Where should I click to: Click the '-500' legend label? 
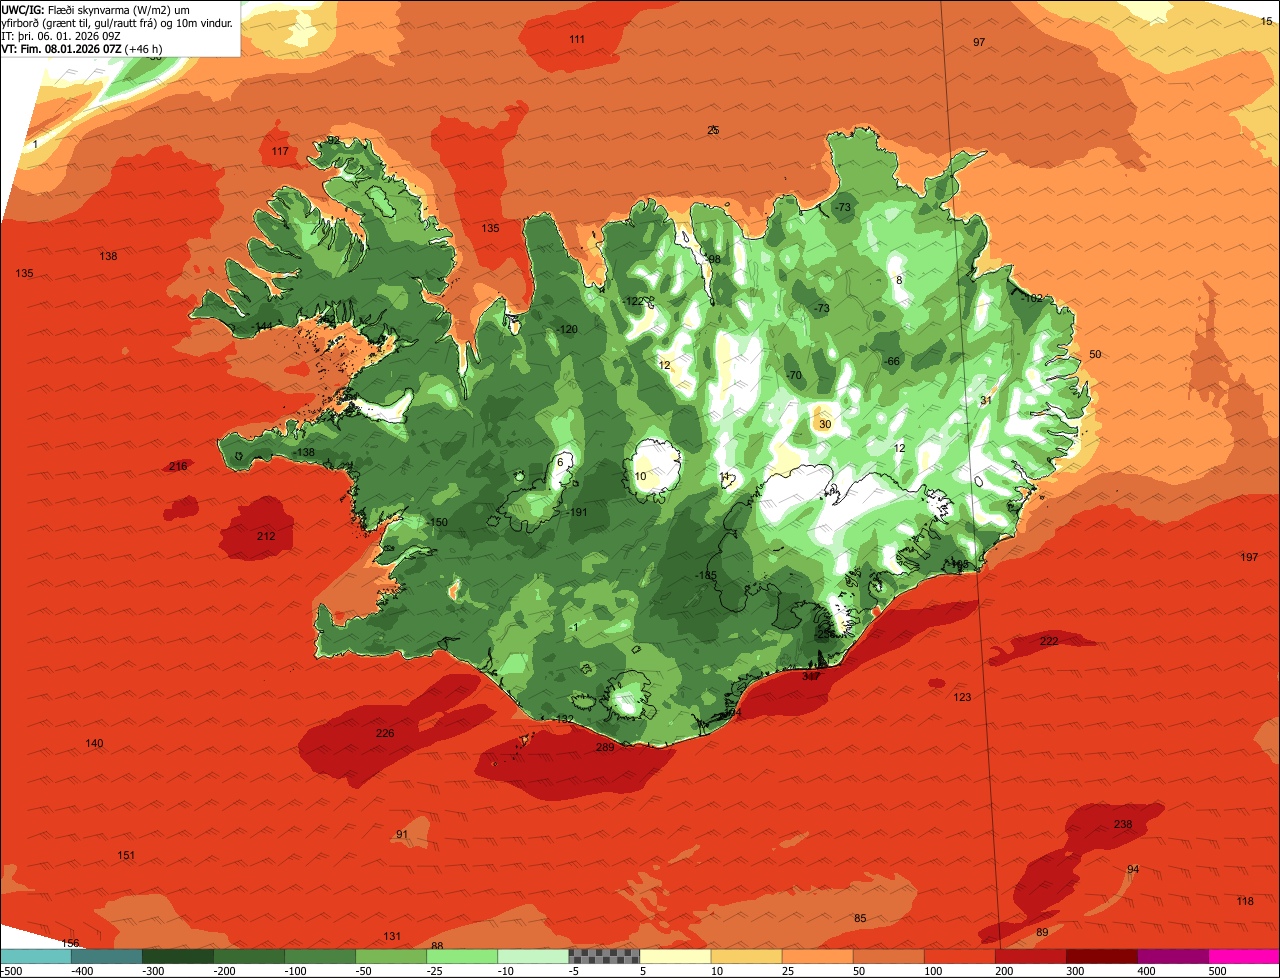coord(11,970)
